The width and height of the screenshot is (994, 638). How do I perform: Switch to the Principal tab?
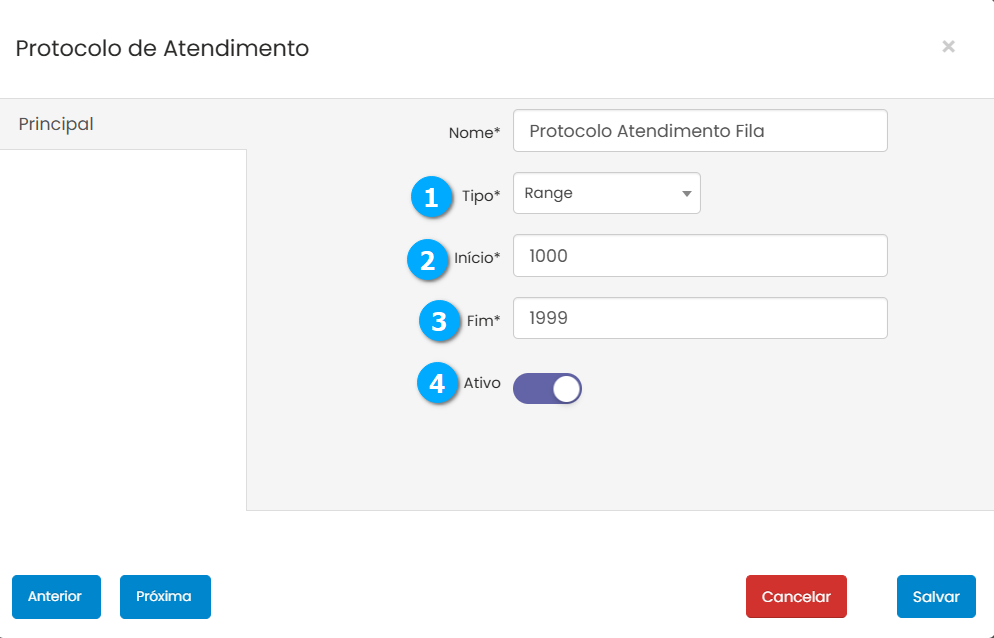(x=56, y=124)
